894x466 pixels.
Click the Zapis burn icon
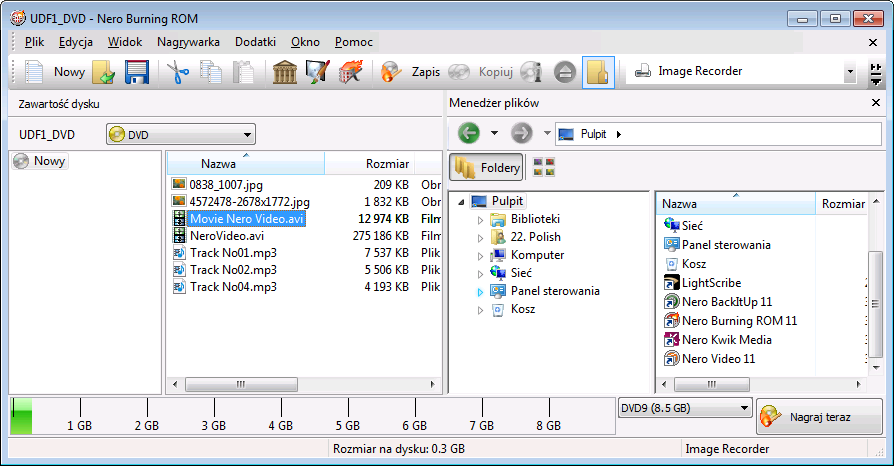click(391, 72)
